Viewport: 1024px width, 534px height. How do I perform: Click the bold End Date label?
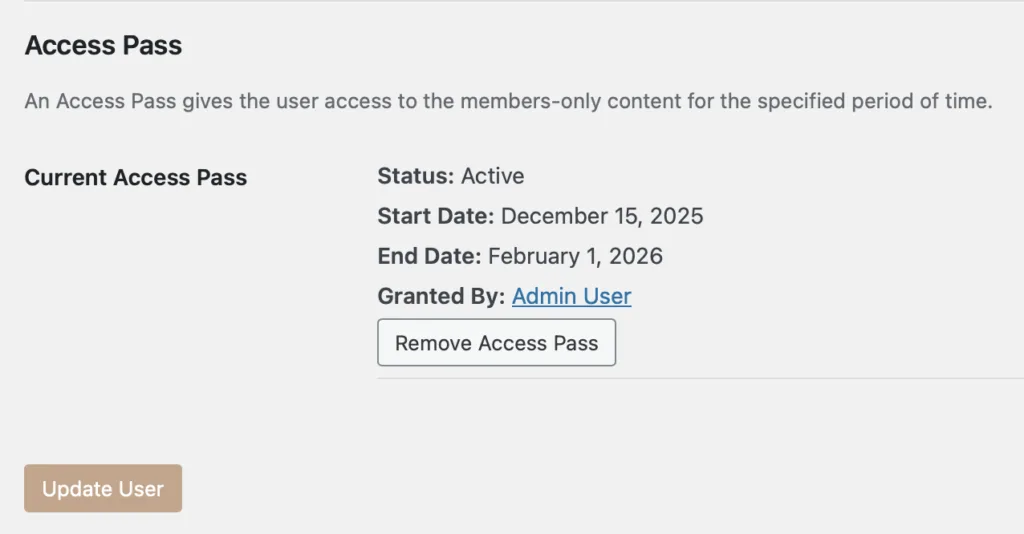click(430, 256)
